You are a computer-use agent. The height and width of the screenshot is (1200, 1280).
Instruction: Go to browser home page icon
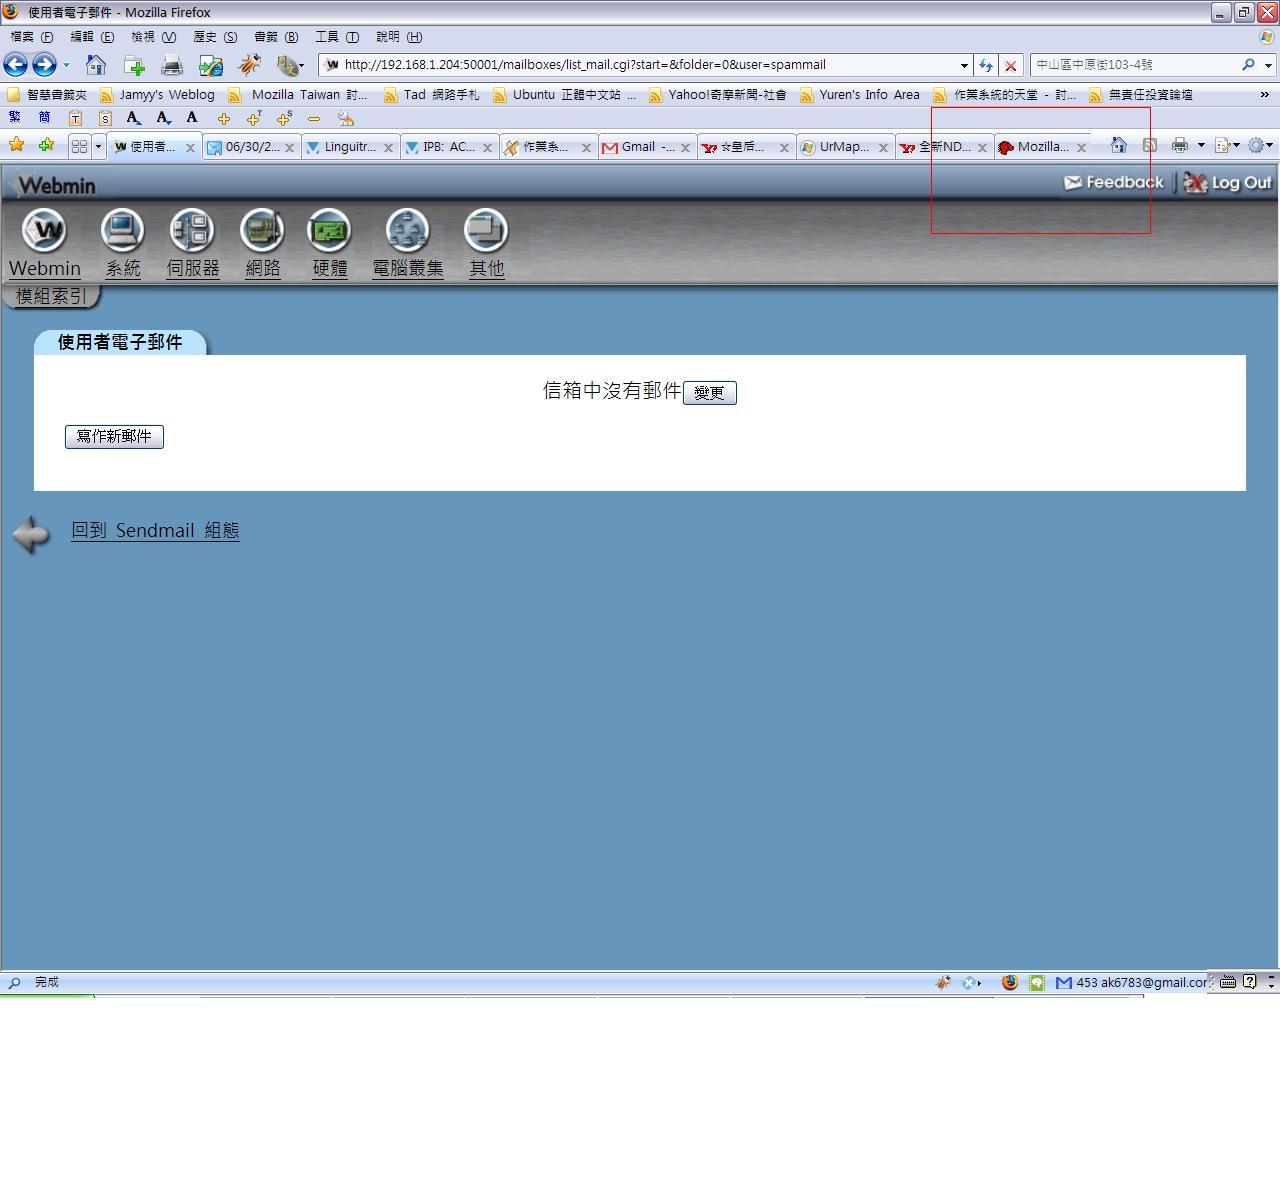96,66
